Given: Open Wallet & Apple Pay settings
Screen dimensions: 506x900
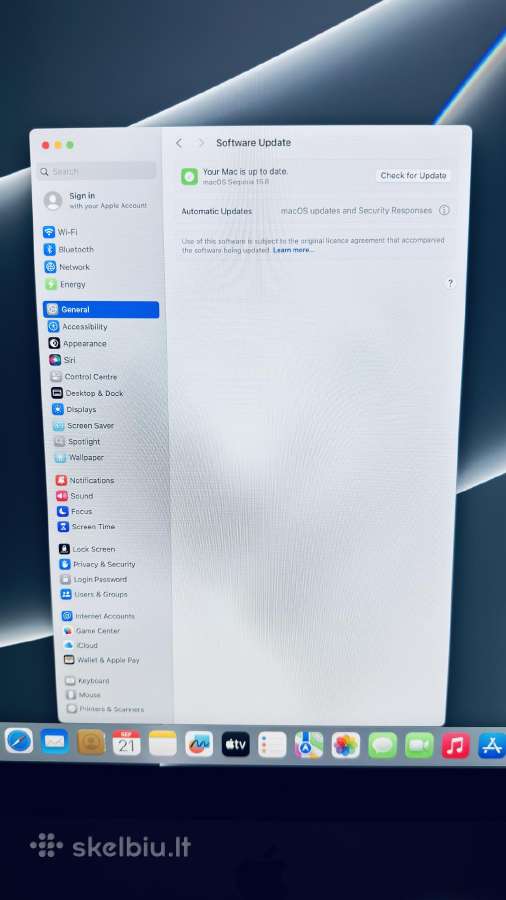Looking at the screenshot, I should pyautogui.click(x=102, y=660).
